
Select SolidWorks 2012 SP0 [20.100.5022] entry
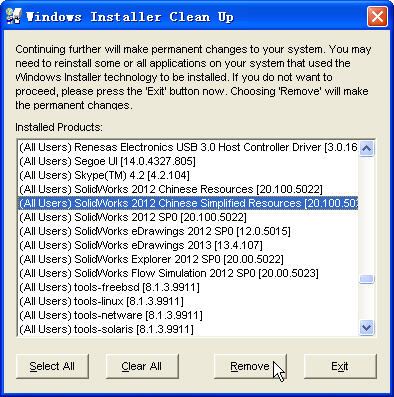click(x=188, y=217)
